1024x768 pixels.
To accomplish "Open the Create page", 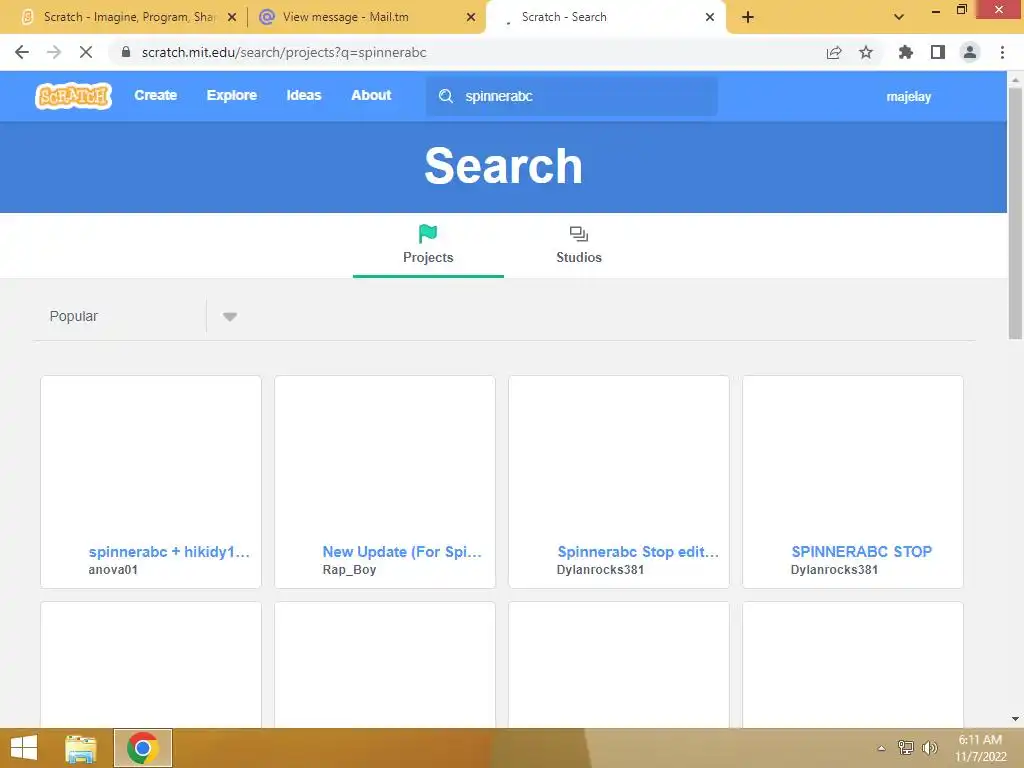I will pyautogui.click(x=155, y=95).
